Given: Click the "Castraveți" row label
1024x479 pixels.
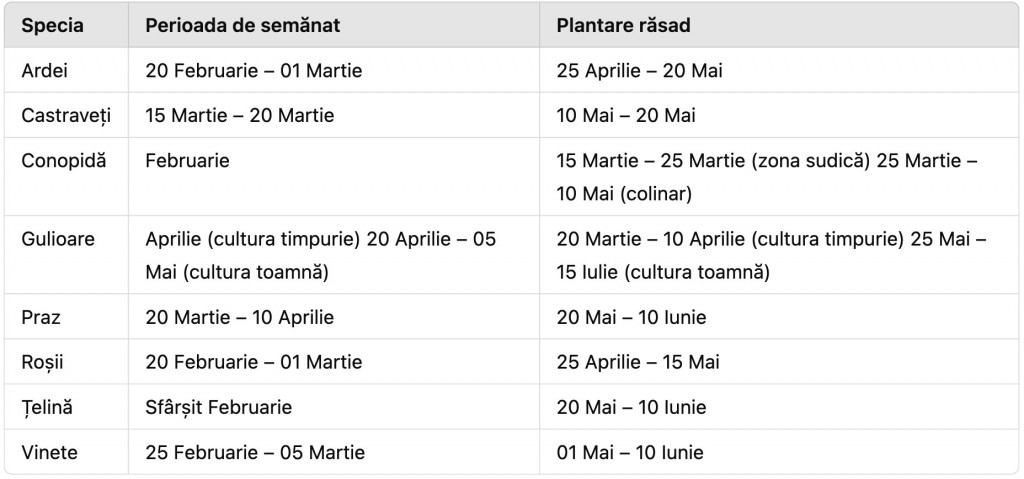Looking at the screenshot, I should pyautogui.click(x=67, y=116).
